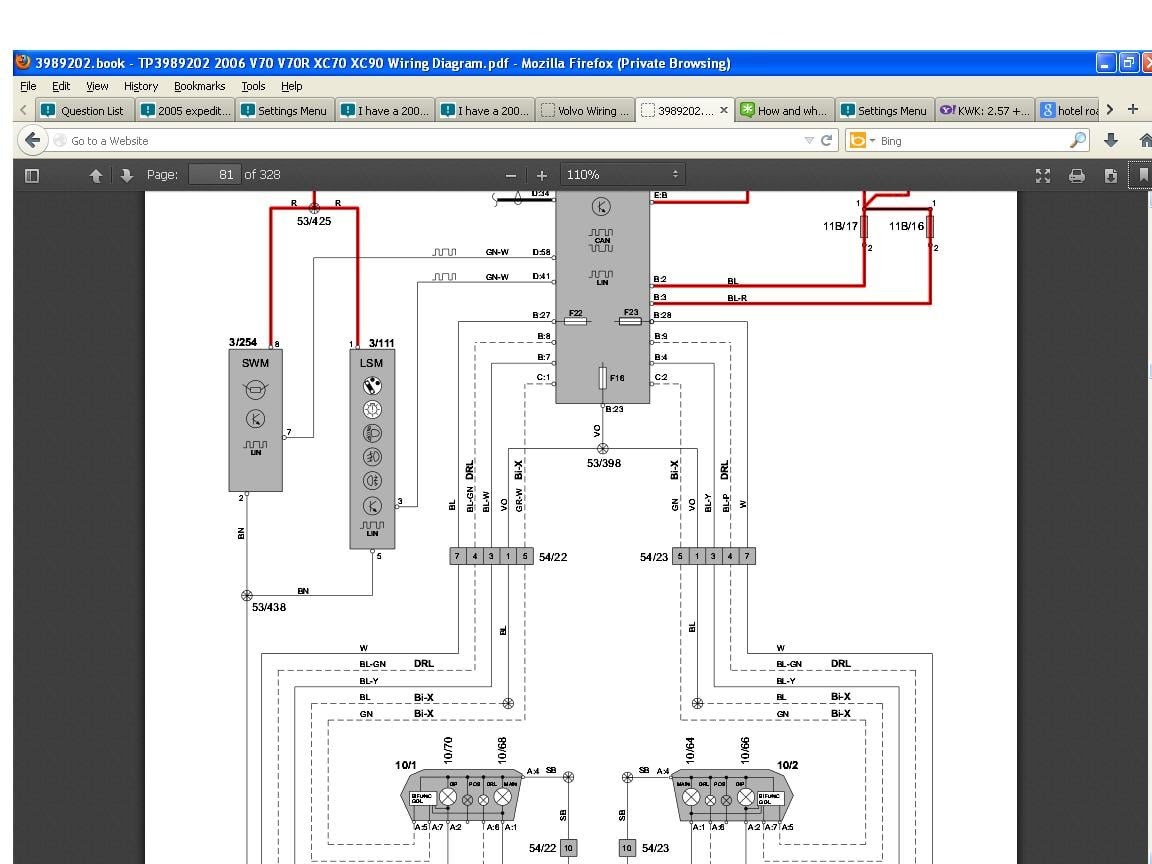Switch to Volvo Wiring tab
Viewport: 1152px width, 864px height.
click(585, 110)
